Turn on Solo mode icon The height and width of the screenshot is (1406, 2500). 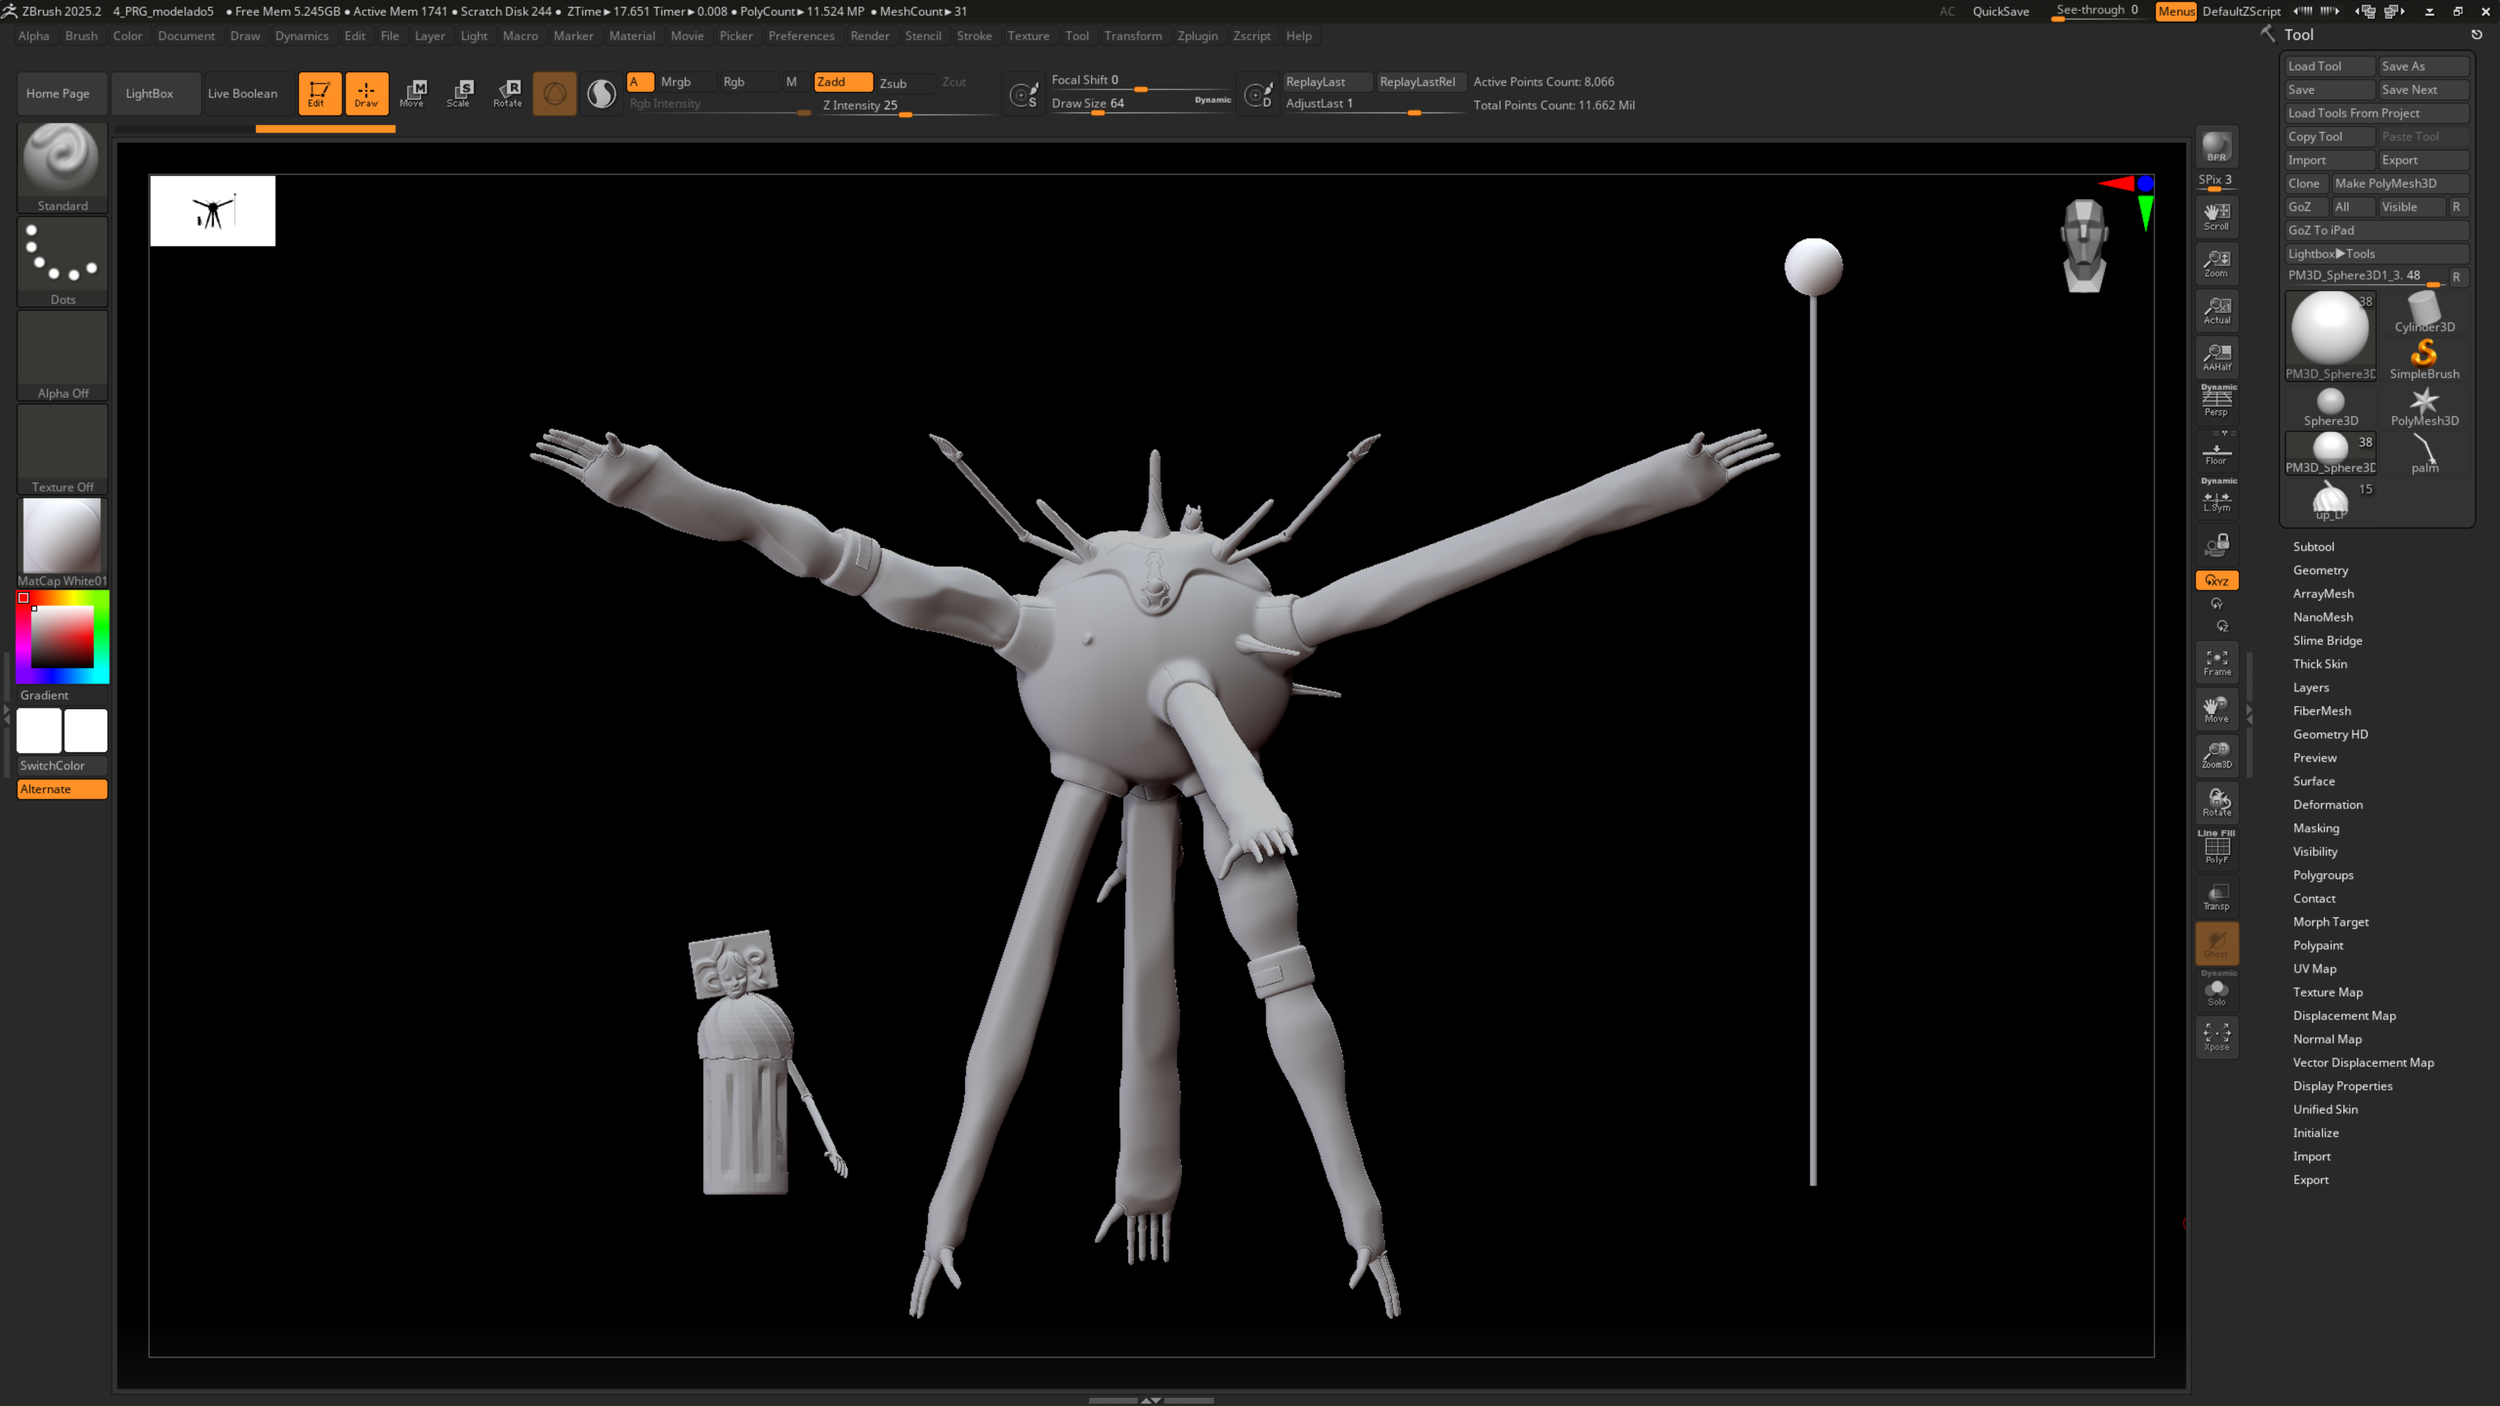pyautogui.click(x=2216, y=991)
